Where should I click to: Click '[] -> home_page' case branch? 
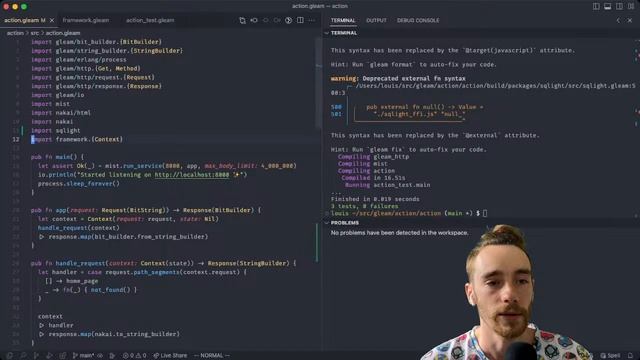point(71,281)
